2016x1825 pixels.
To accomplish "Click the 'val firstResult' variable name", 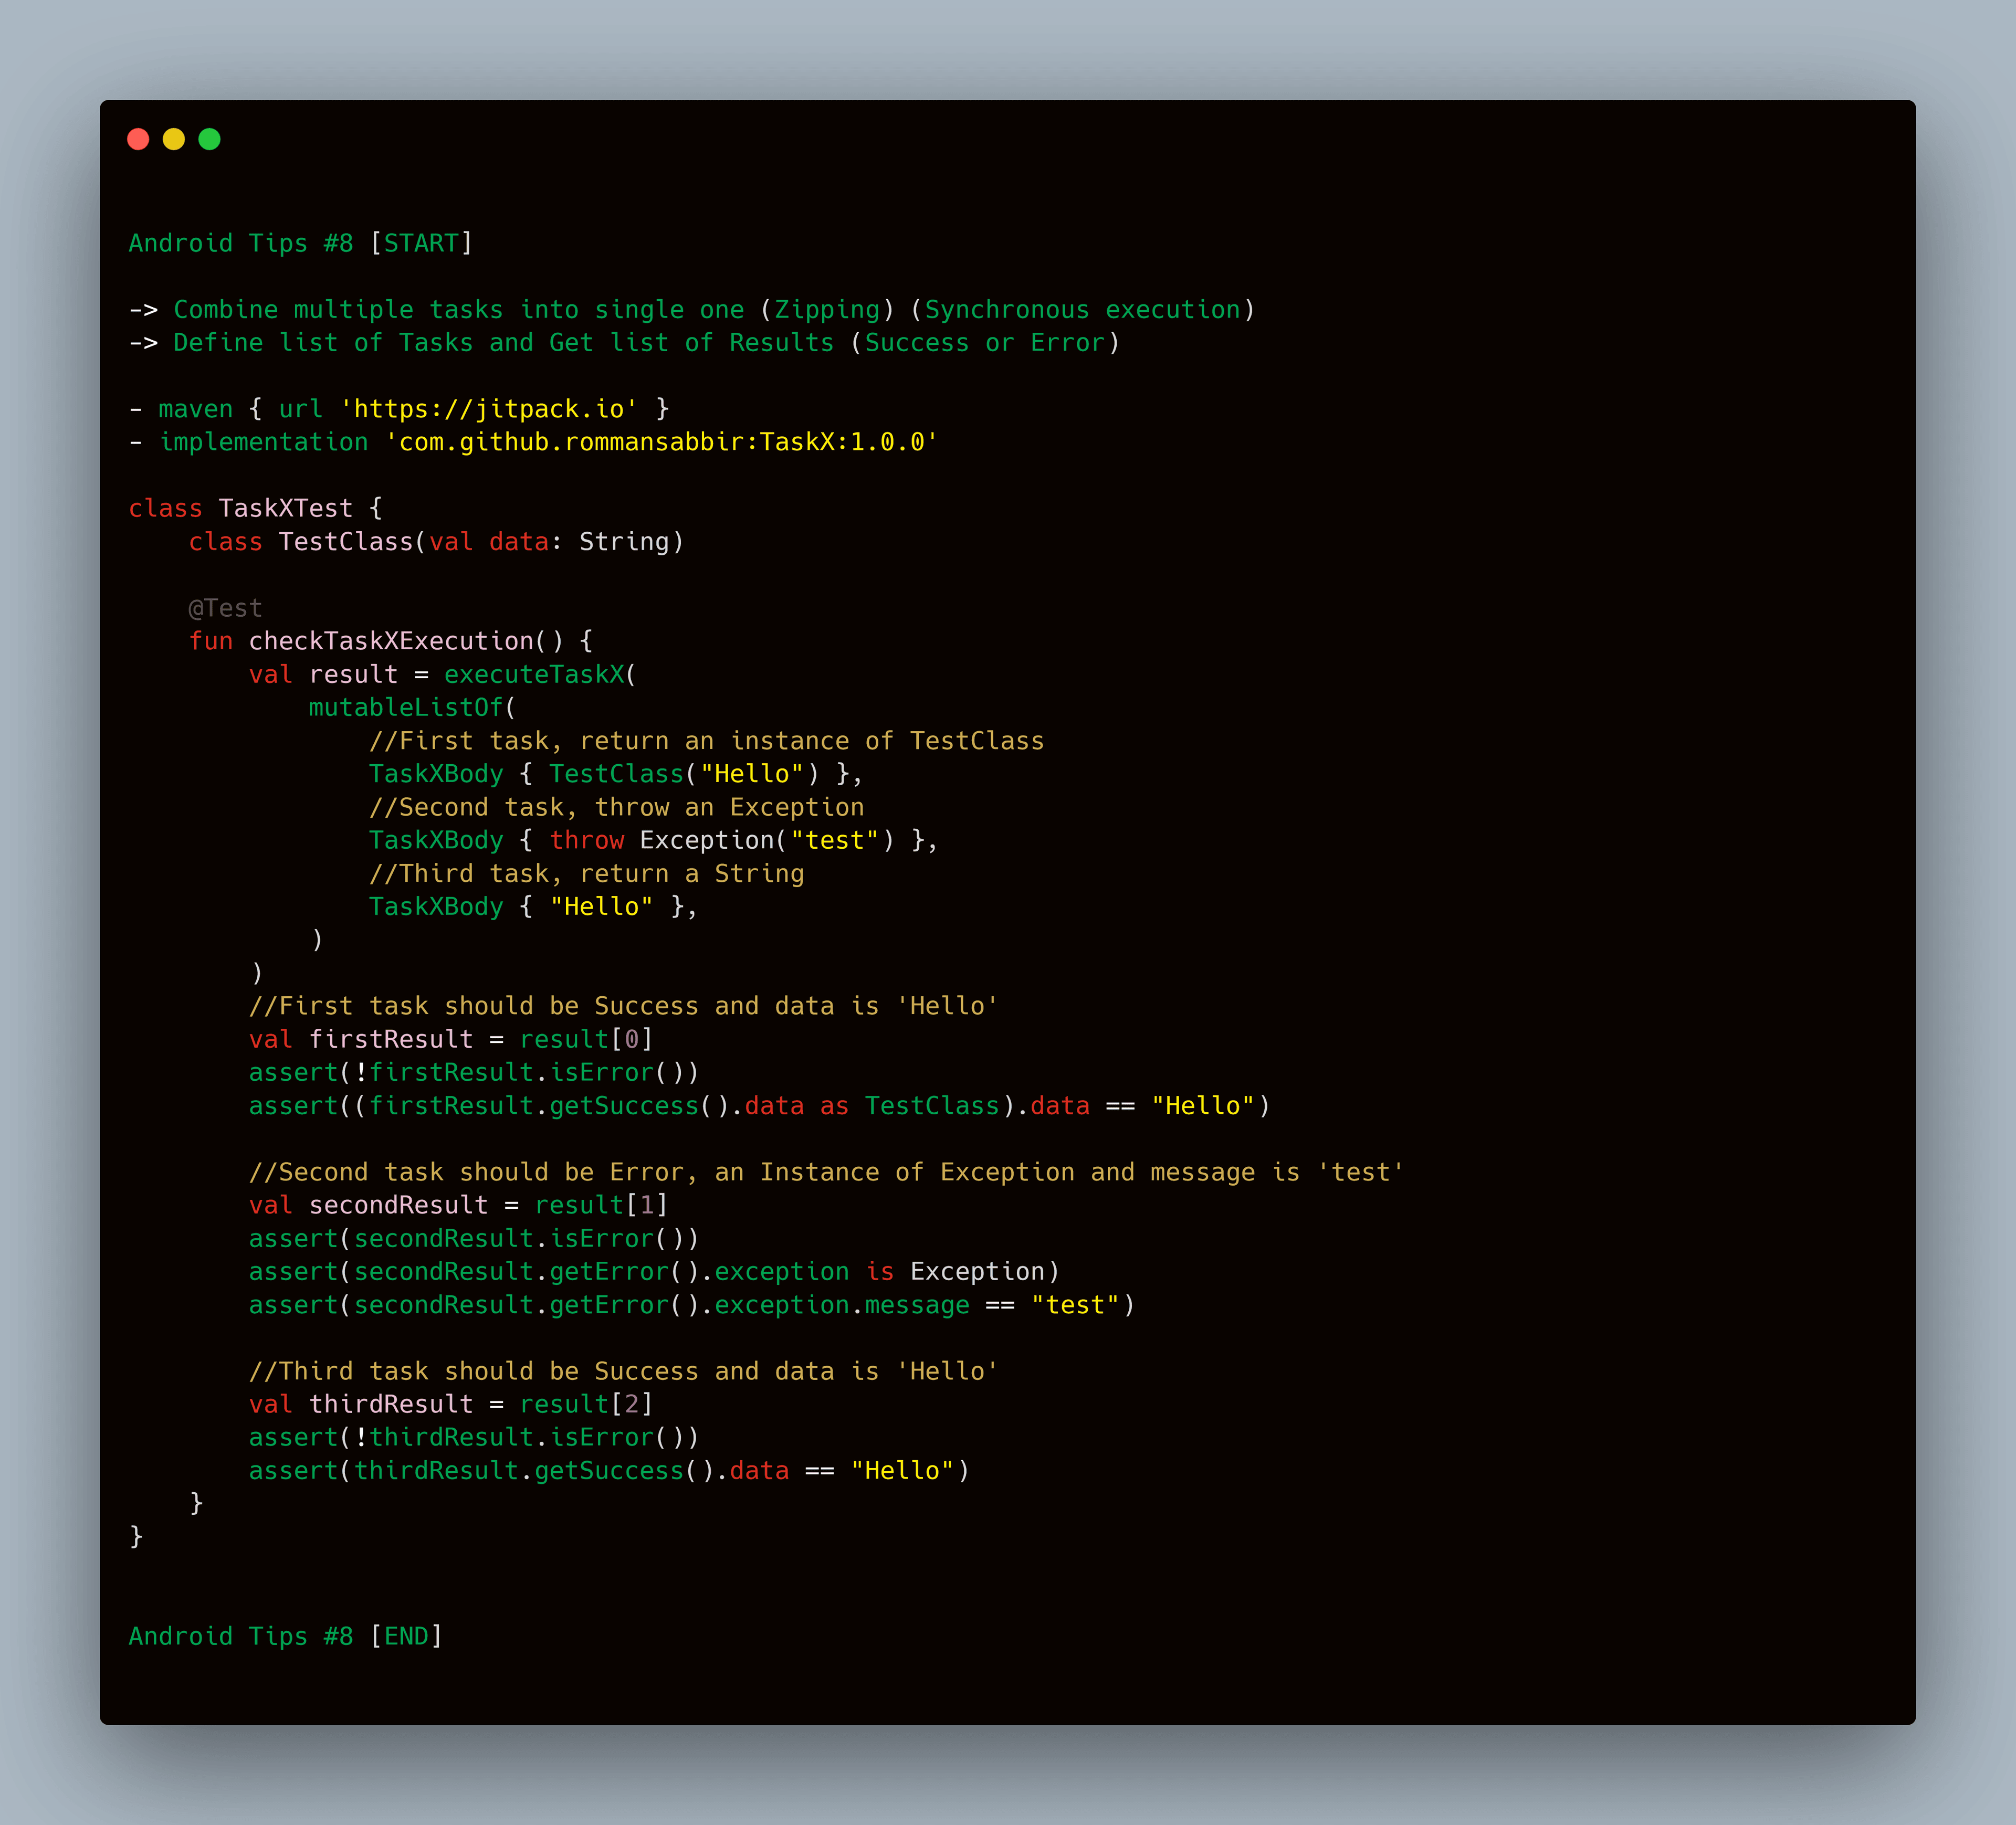I will 390,1039.
